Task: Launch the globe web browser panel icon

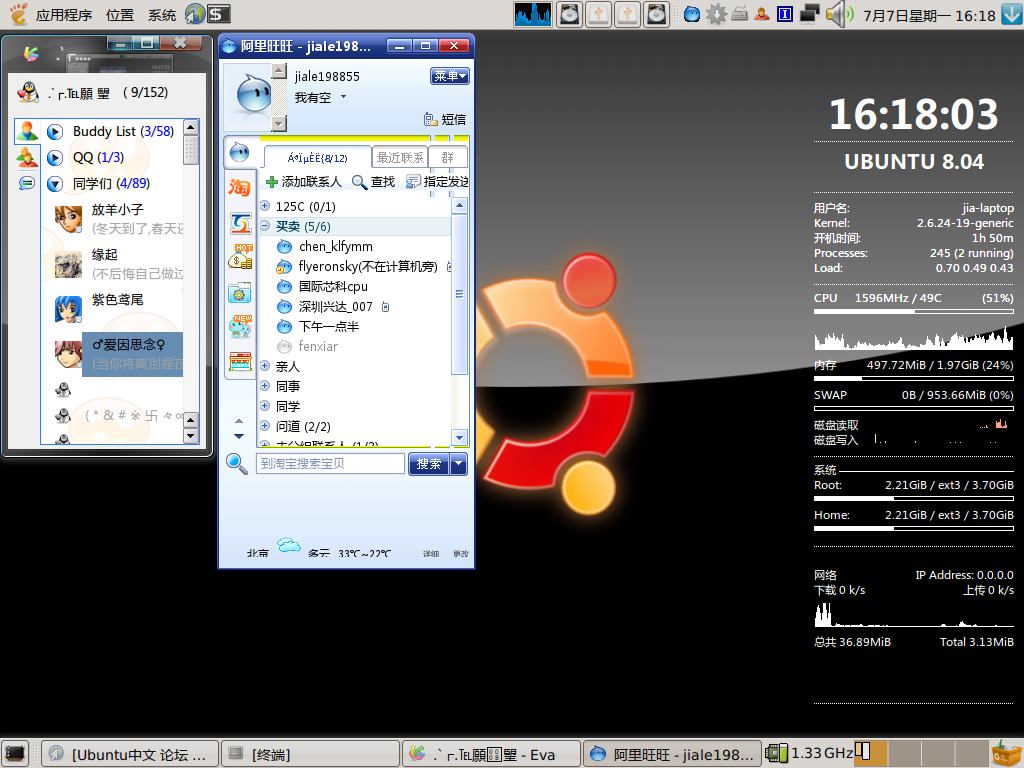Action: pos(195,14)
